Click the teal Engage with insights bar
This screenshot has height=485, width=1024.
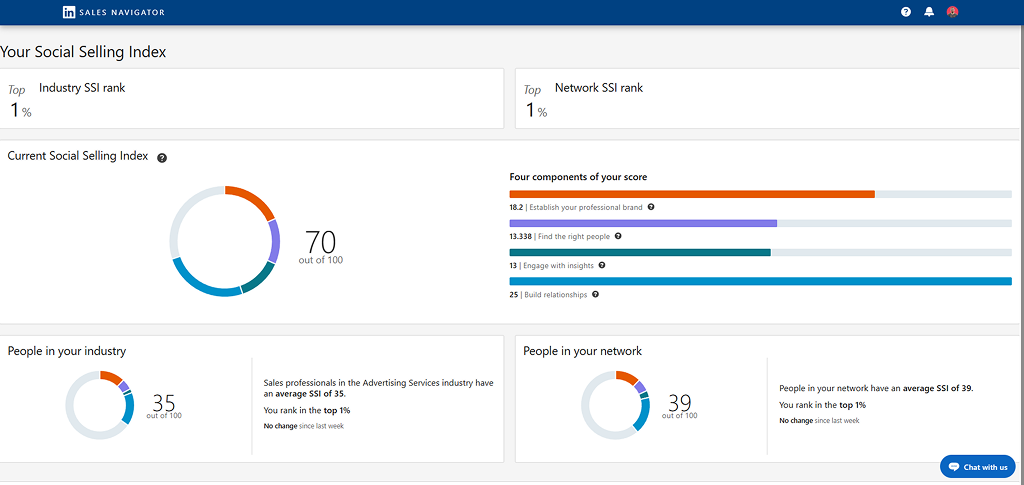(x=640, y=252)
